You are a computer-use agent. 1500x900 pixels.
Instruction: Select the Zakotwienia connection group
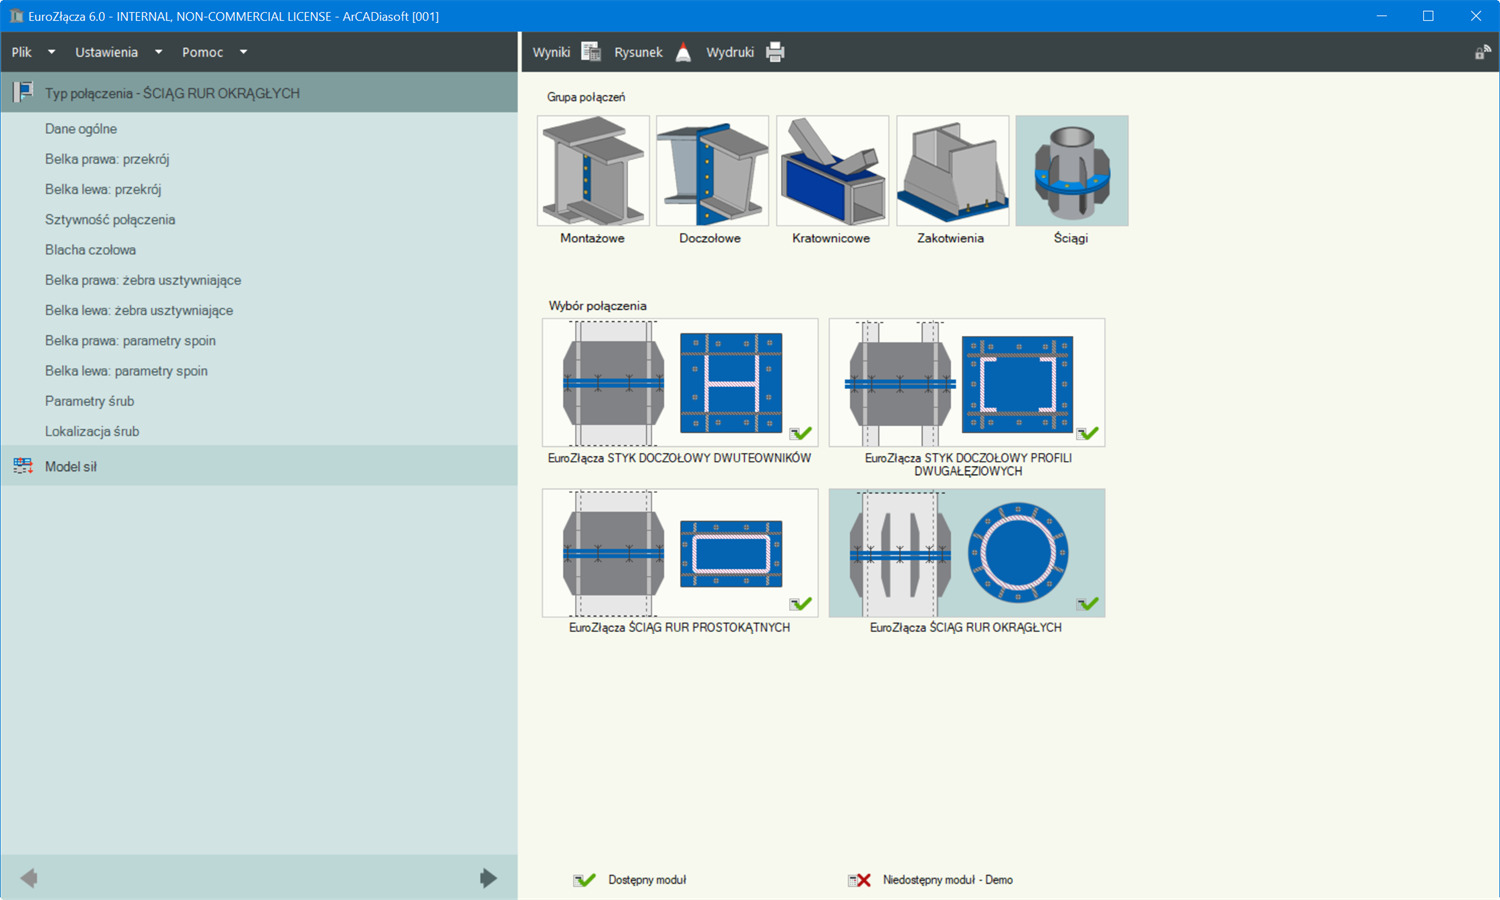pyautogui.click(x=952, y=171)
